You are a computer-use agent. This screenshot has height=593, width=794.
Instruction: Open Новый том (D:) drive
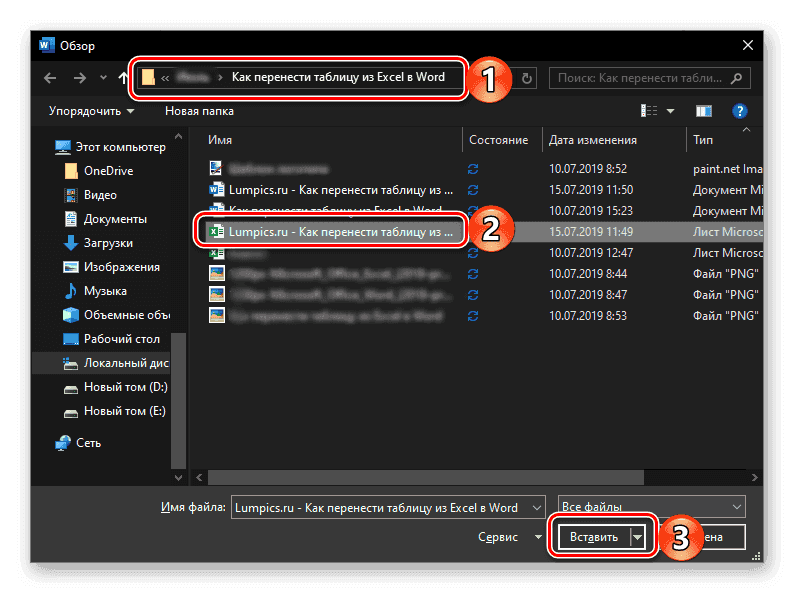115,387
